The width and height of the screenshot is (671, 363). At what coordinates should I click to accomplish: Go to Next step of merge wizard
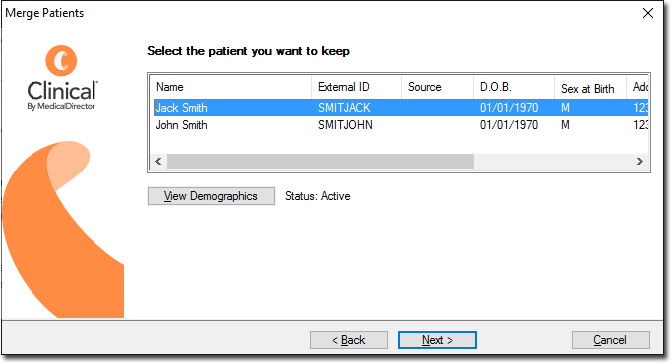pos(437,340)
